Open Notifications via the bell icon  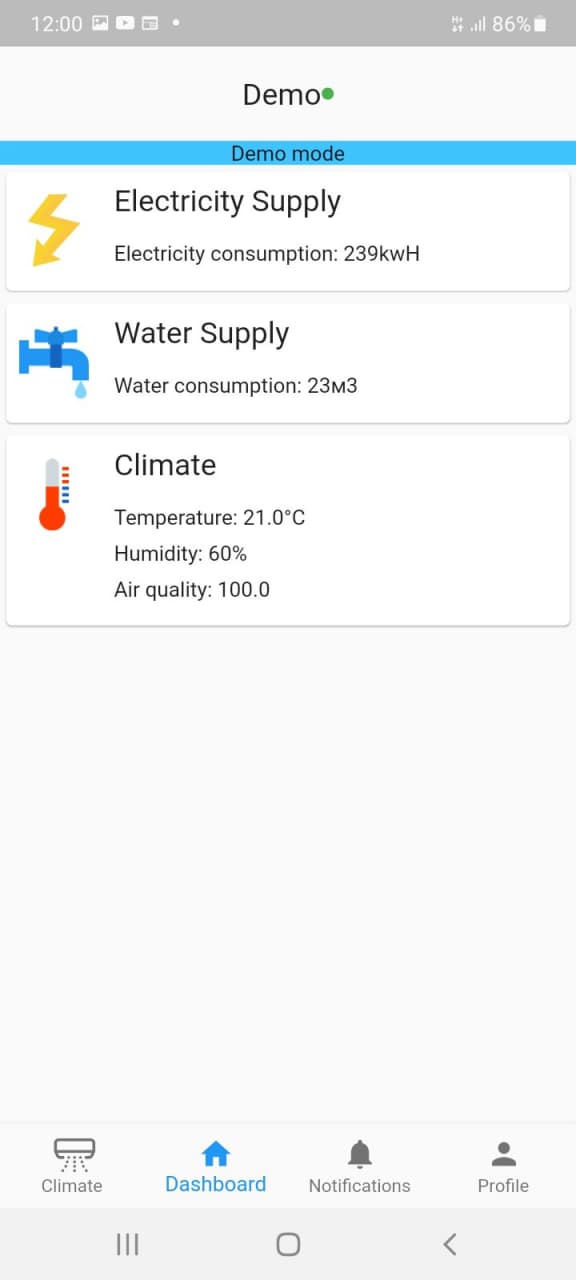pyautogui.click(x=360, y=1155)
